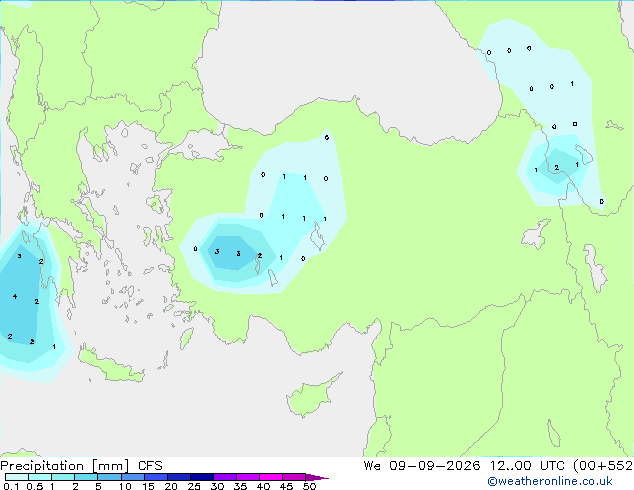This screenshot has height=490, width=634.
Task: Select the legend tick label '40'
Action: click(x=263, y=486)
